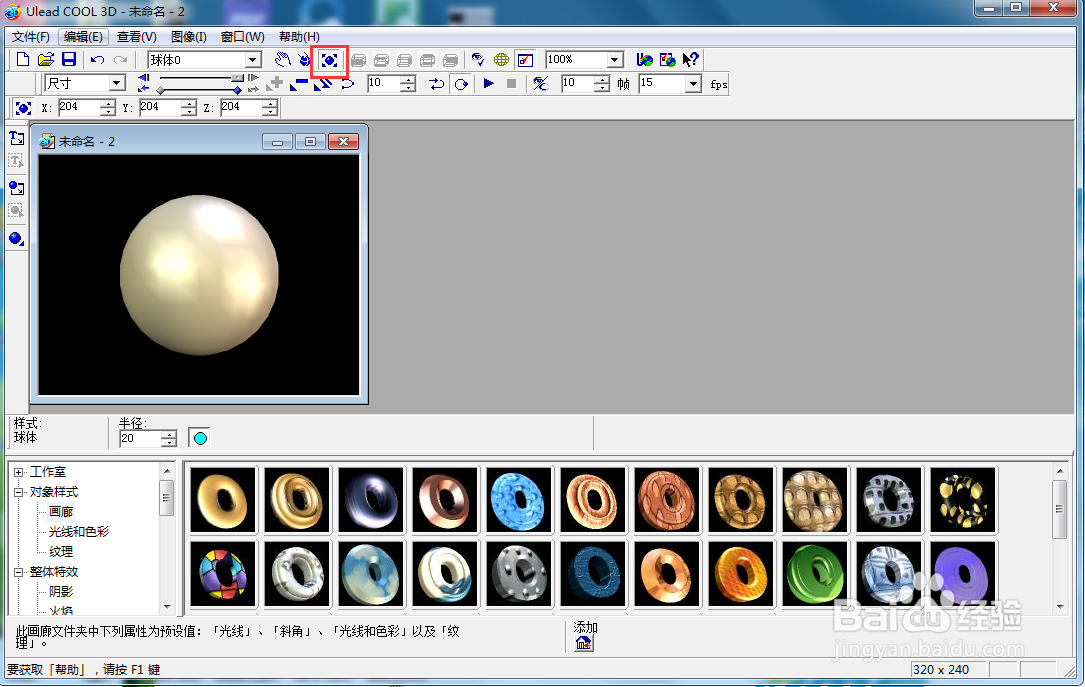
Task: Click the reverse keyframes icon
Action: 322,84
